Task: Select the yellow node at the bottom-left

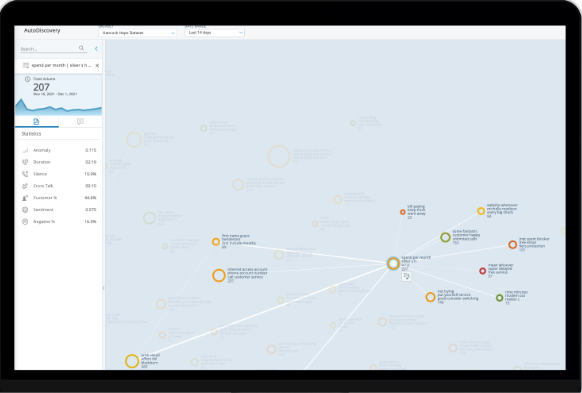Action: click(x=132, y=361)
